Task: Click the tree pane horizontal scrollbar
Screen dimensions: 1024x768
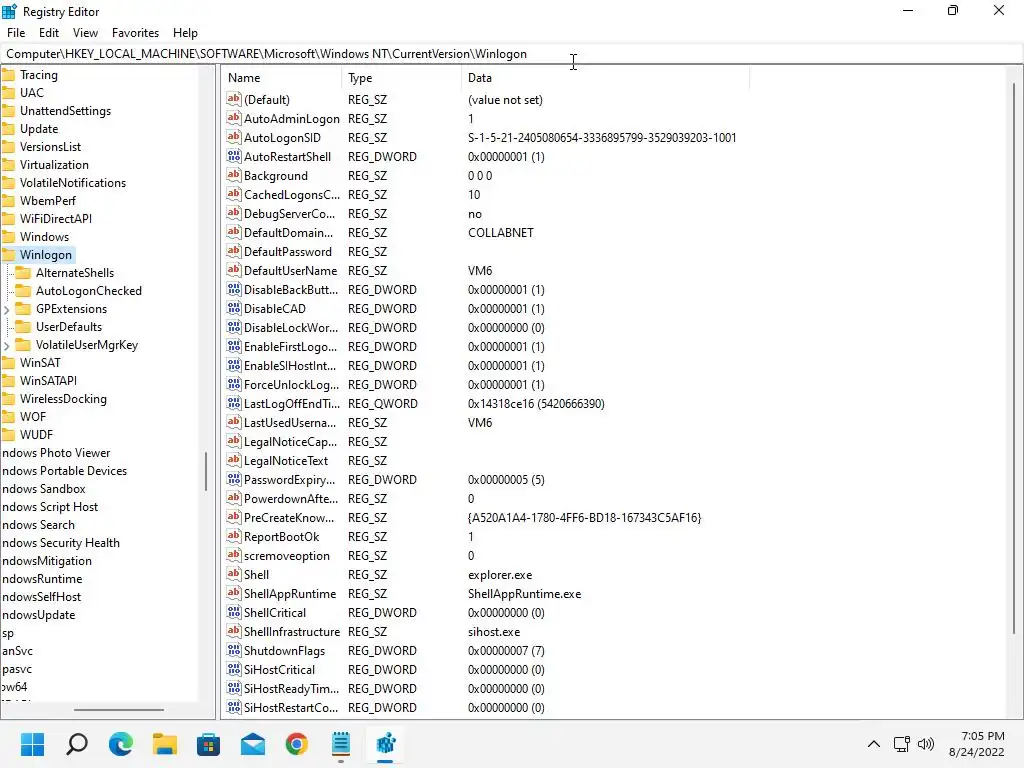Action: 118,709
